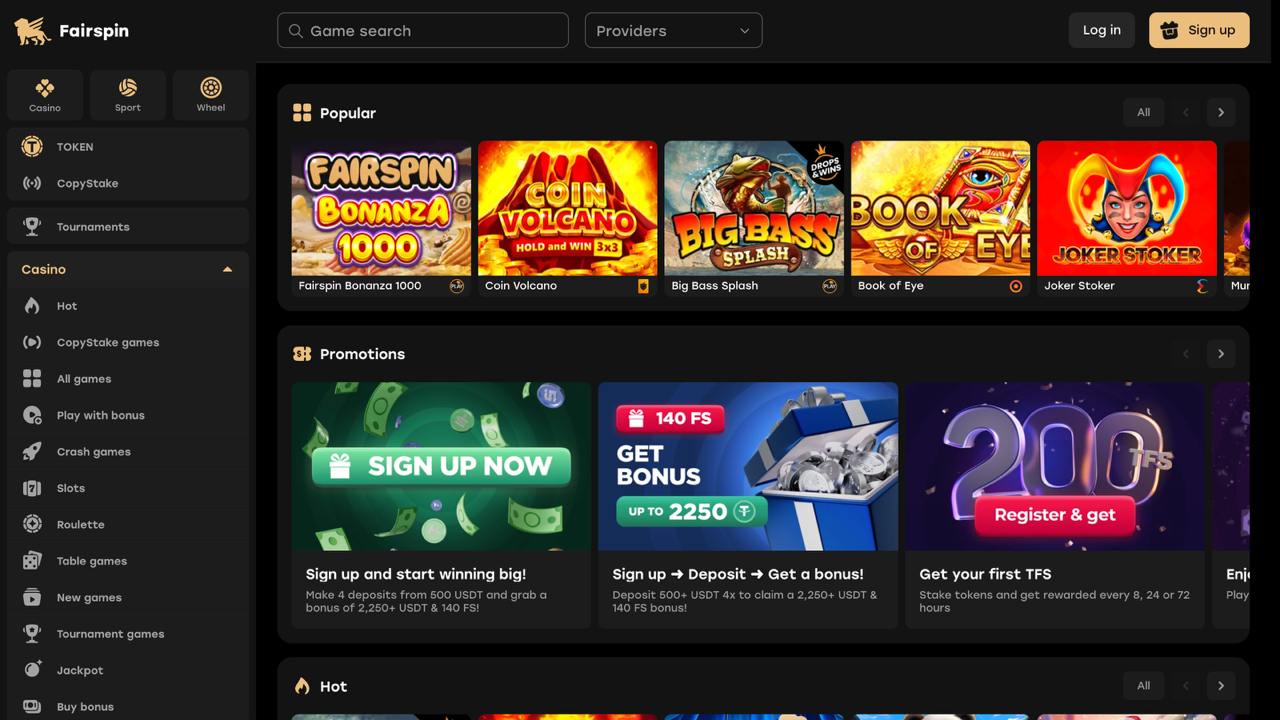
Task: Open the 200 TFS Register banner
Action: tap(1055, 466)
